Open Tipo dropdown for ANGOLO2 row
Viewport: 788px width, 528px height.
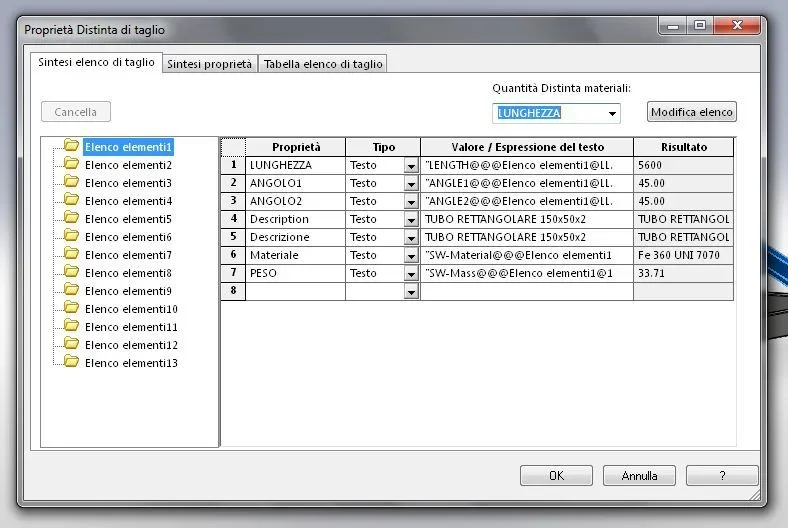coord(411,202)
